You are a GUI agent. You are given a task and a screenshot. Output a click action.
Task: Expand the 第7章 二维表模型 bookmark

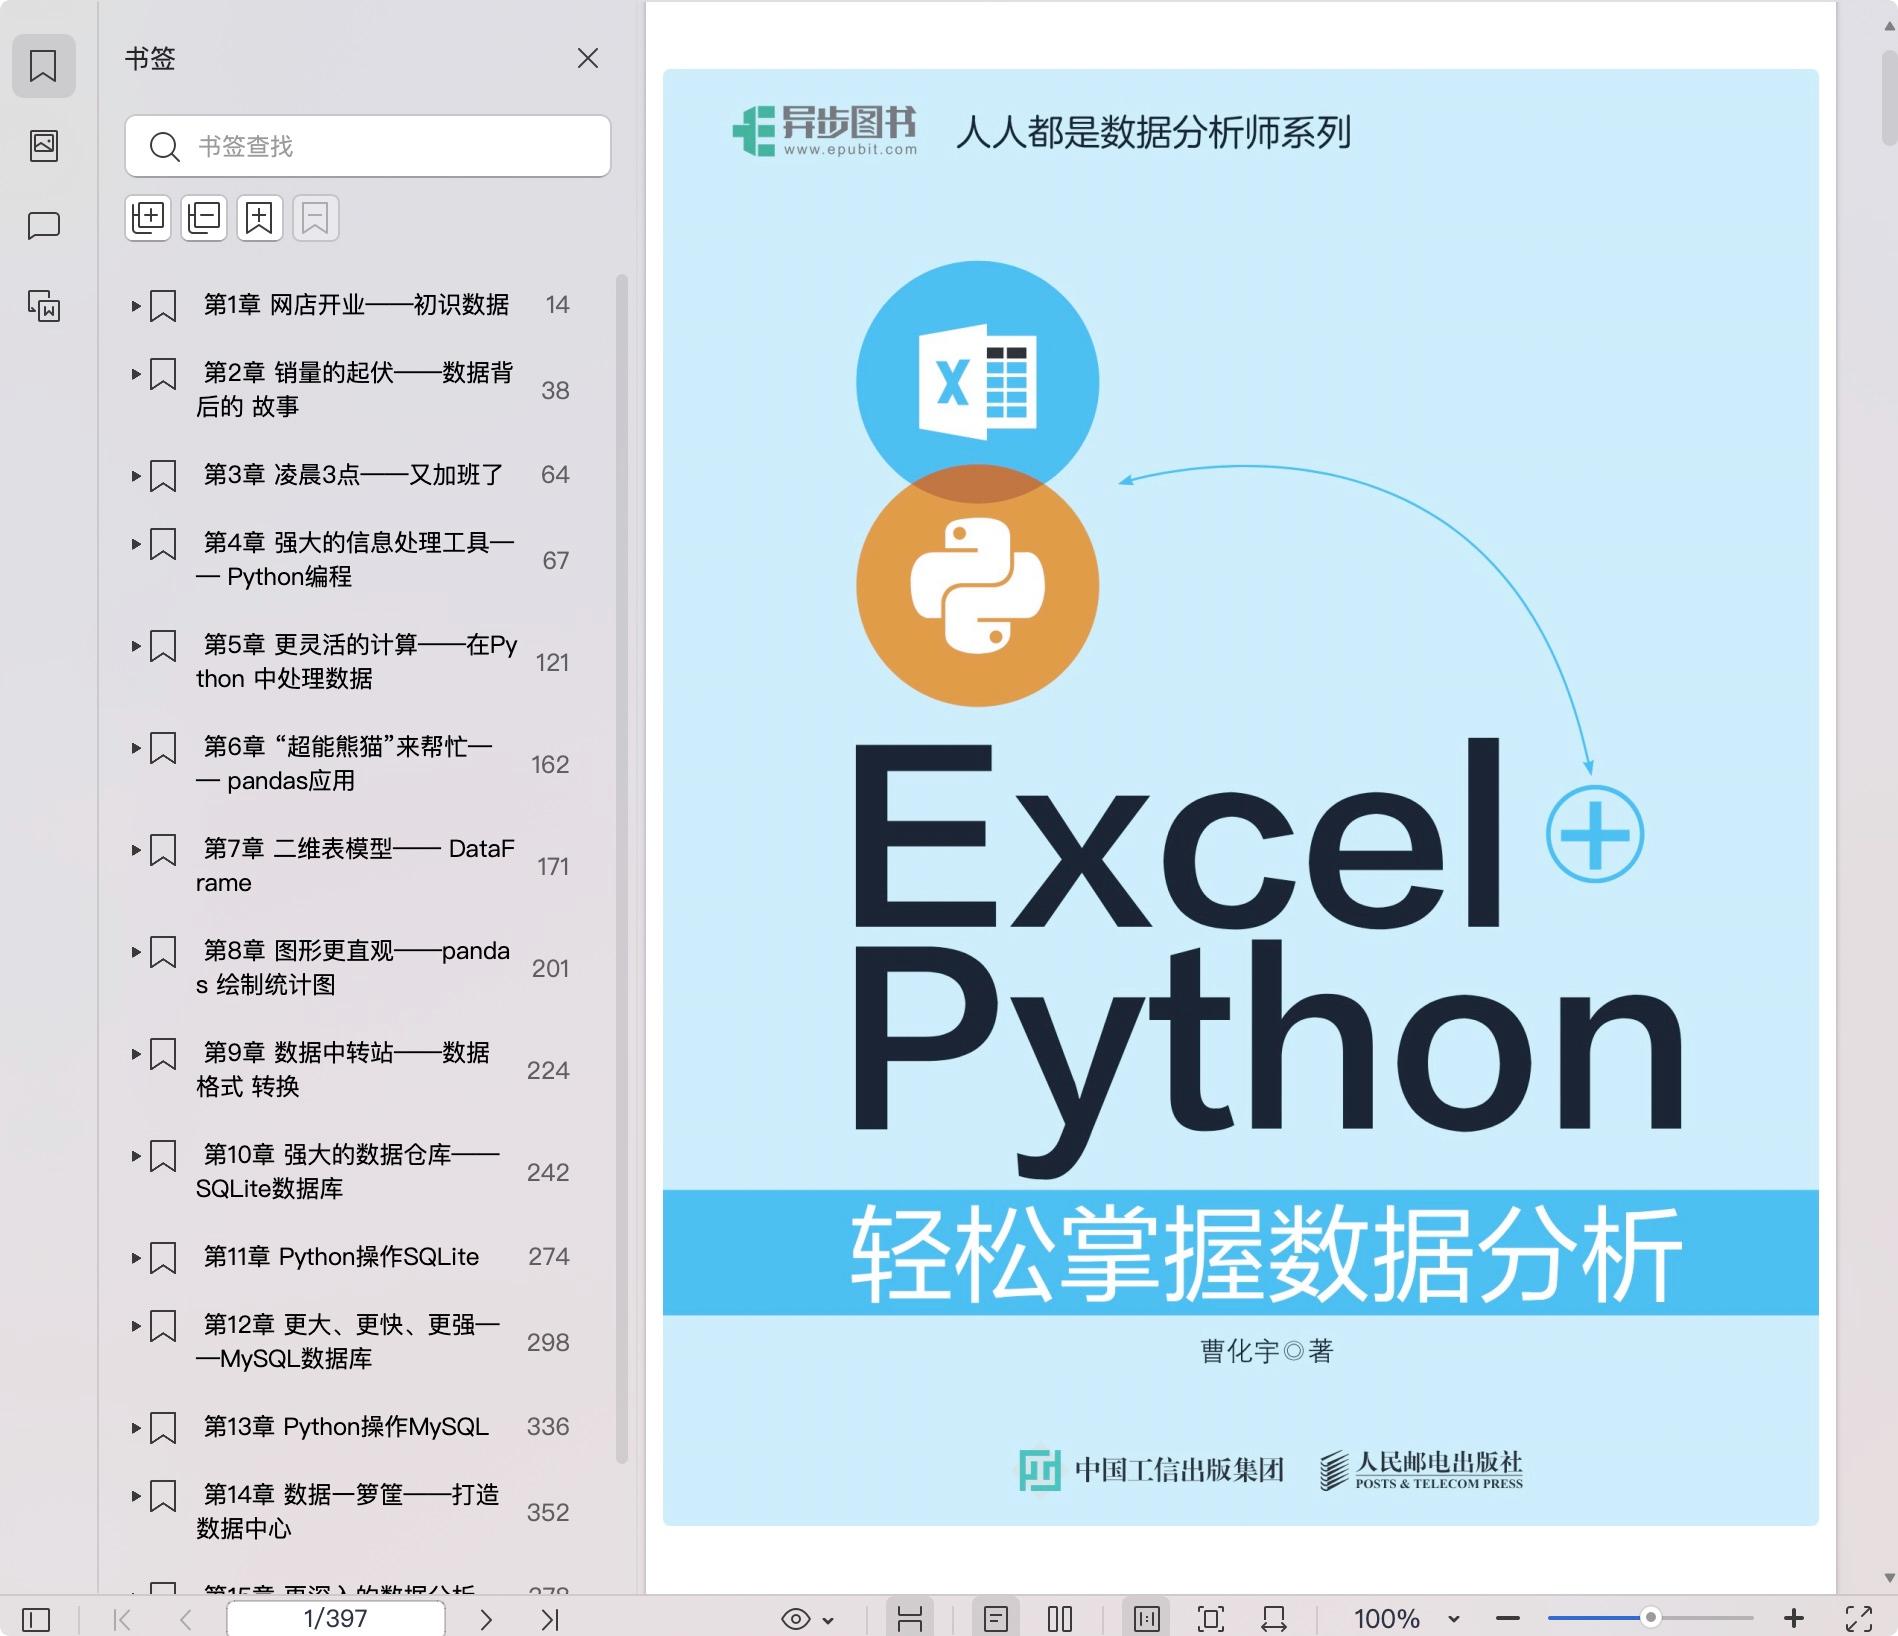click(136, 849)
